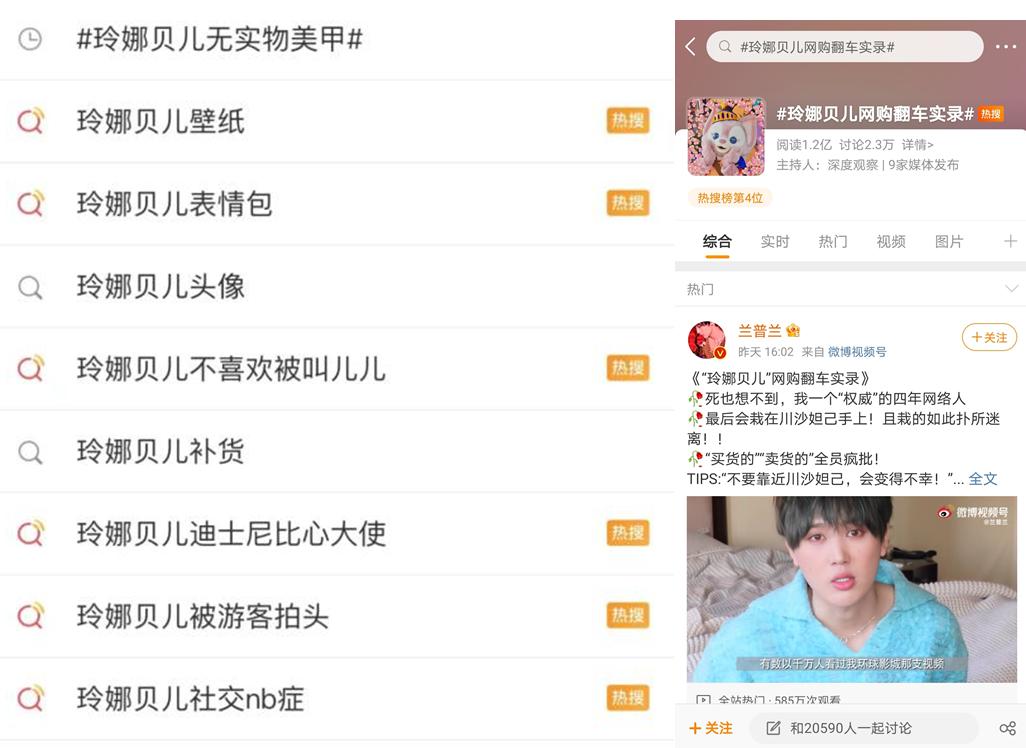The height and width of the screenshot is (748, 1026).
Task: Follow 兰普兰 with the +关注 button
Action: tap(989, 337)
